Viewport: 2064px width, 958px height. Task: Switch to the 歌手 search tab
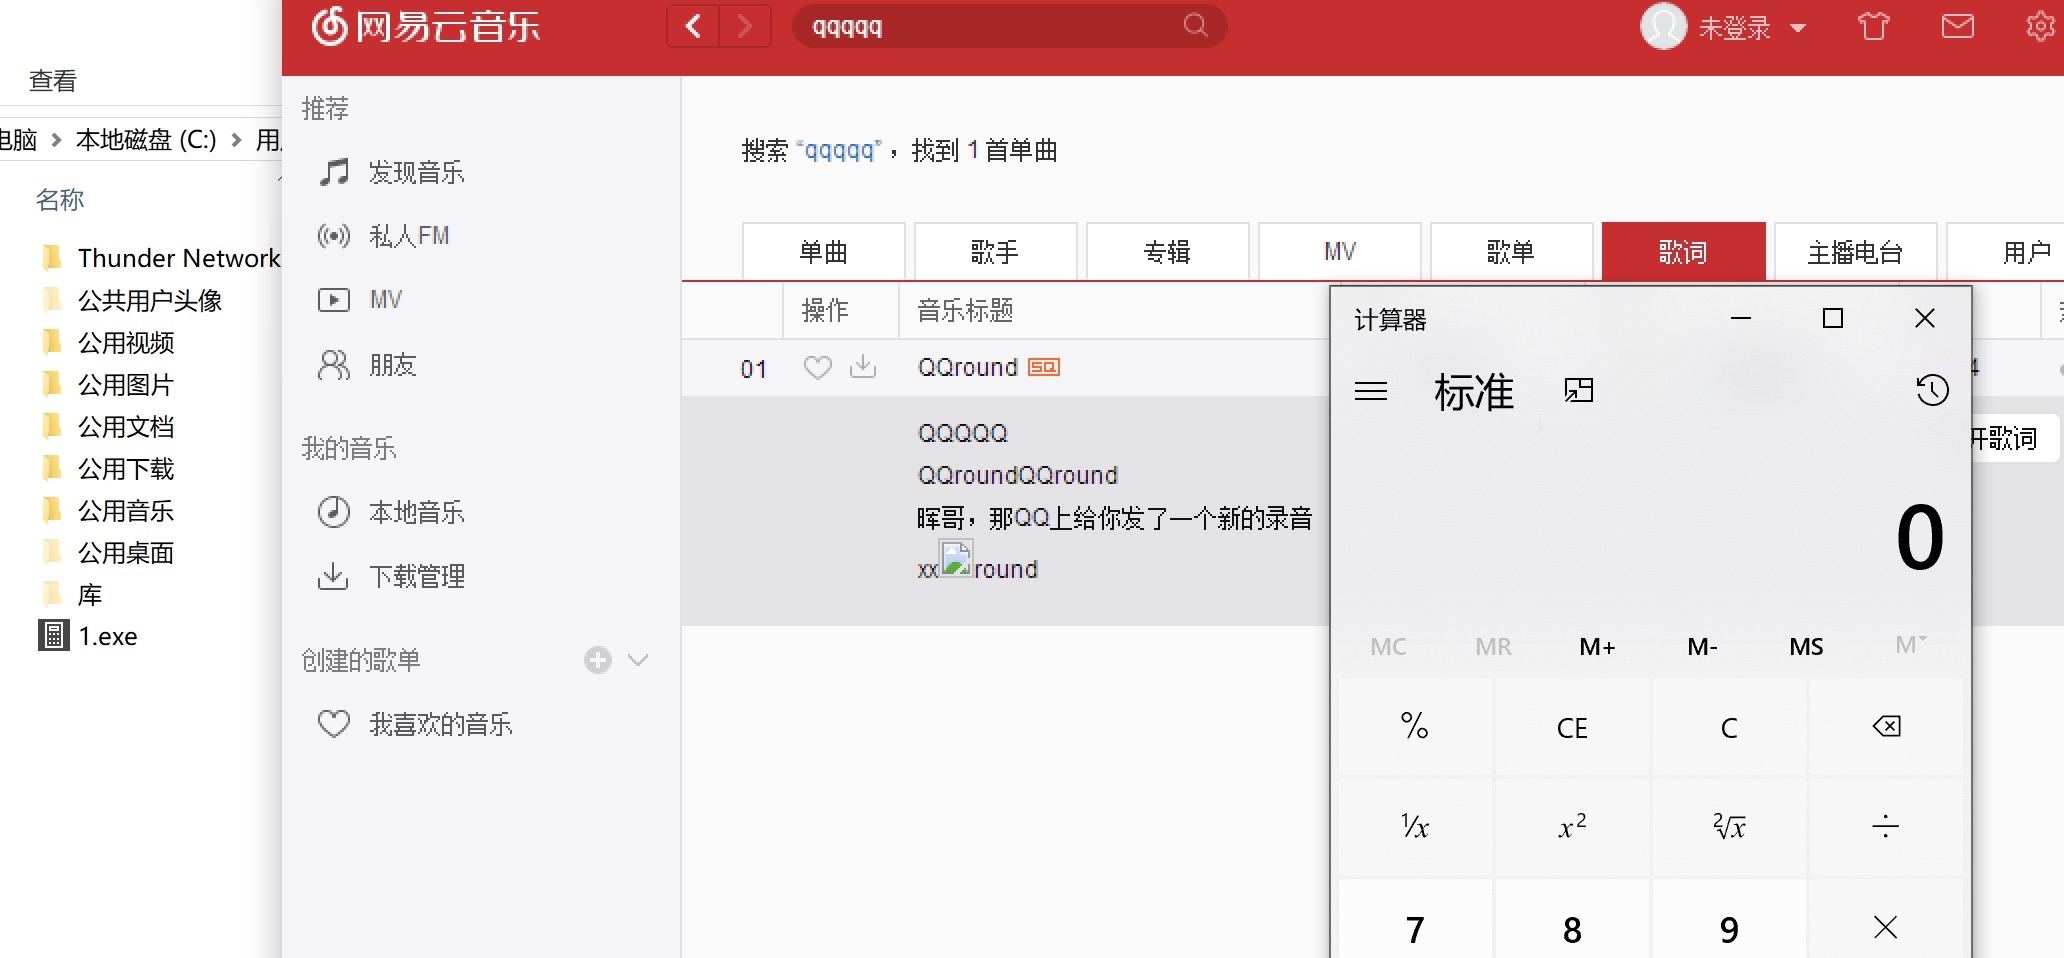pyautogui.click(x=995, y=252)
